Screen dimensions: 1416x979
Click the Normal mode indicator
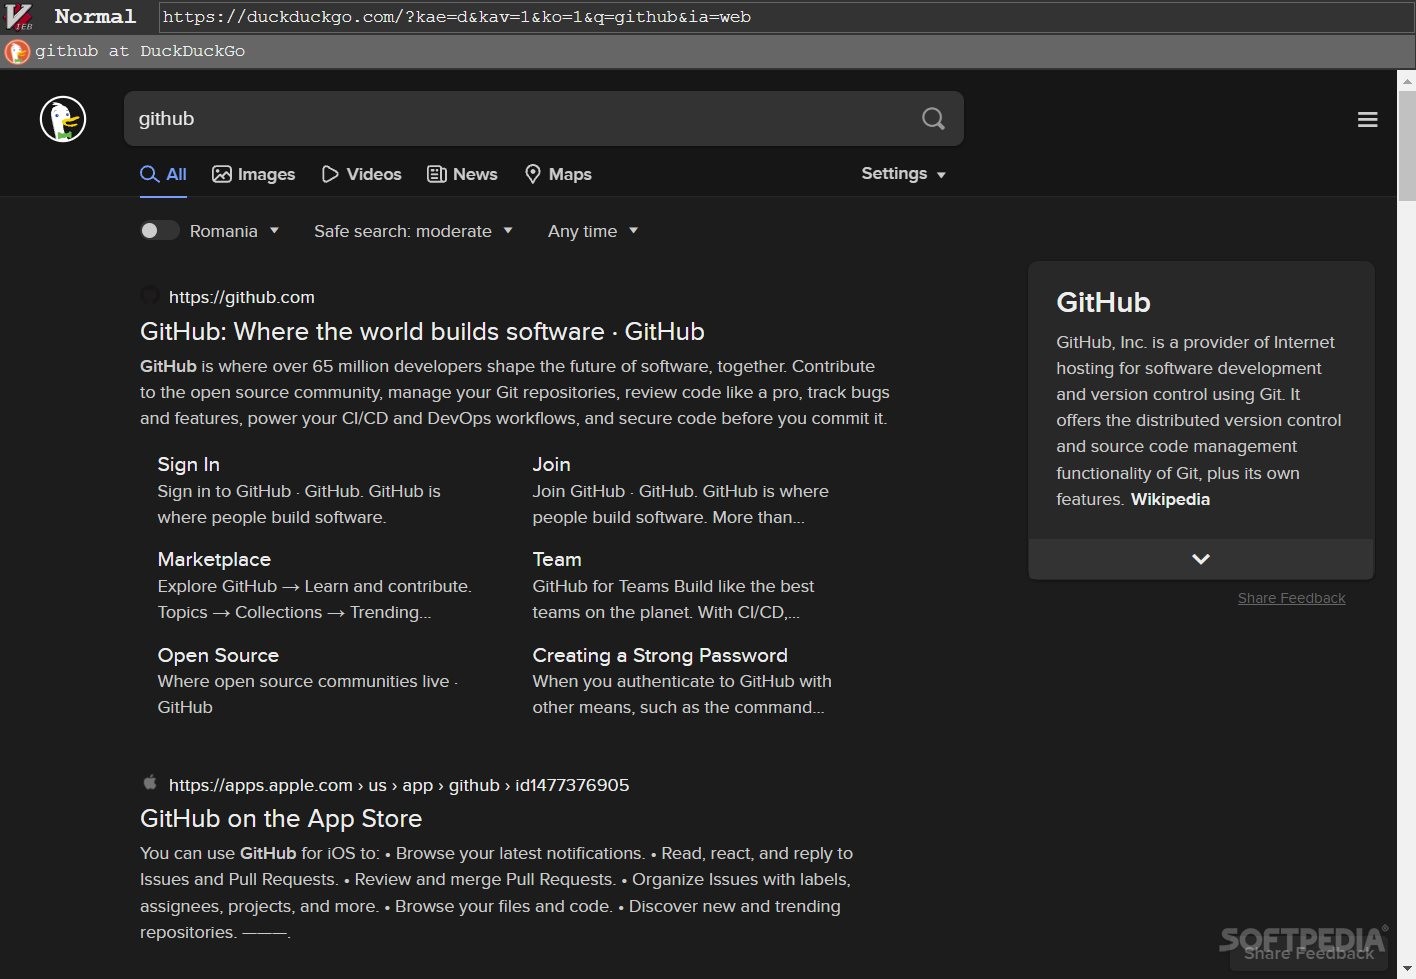pyautogui.click(x=95, y=17)
